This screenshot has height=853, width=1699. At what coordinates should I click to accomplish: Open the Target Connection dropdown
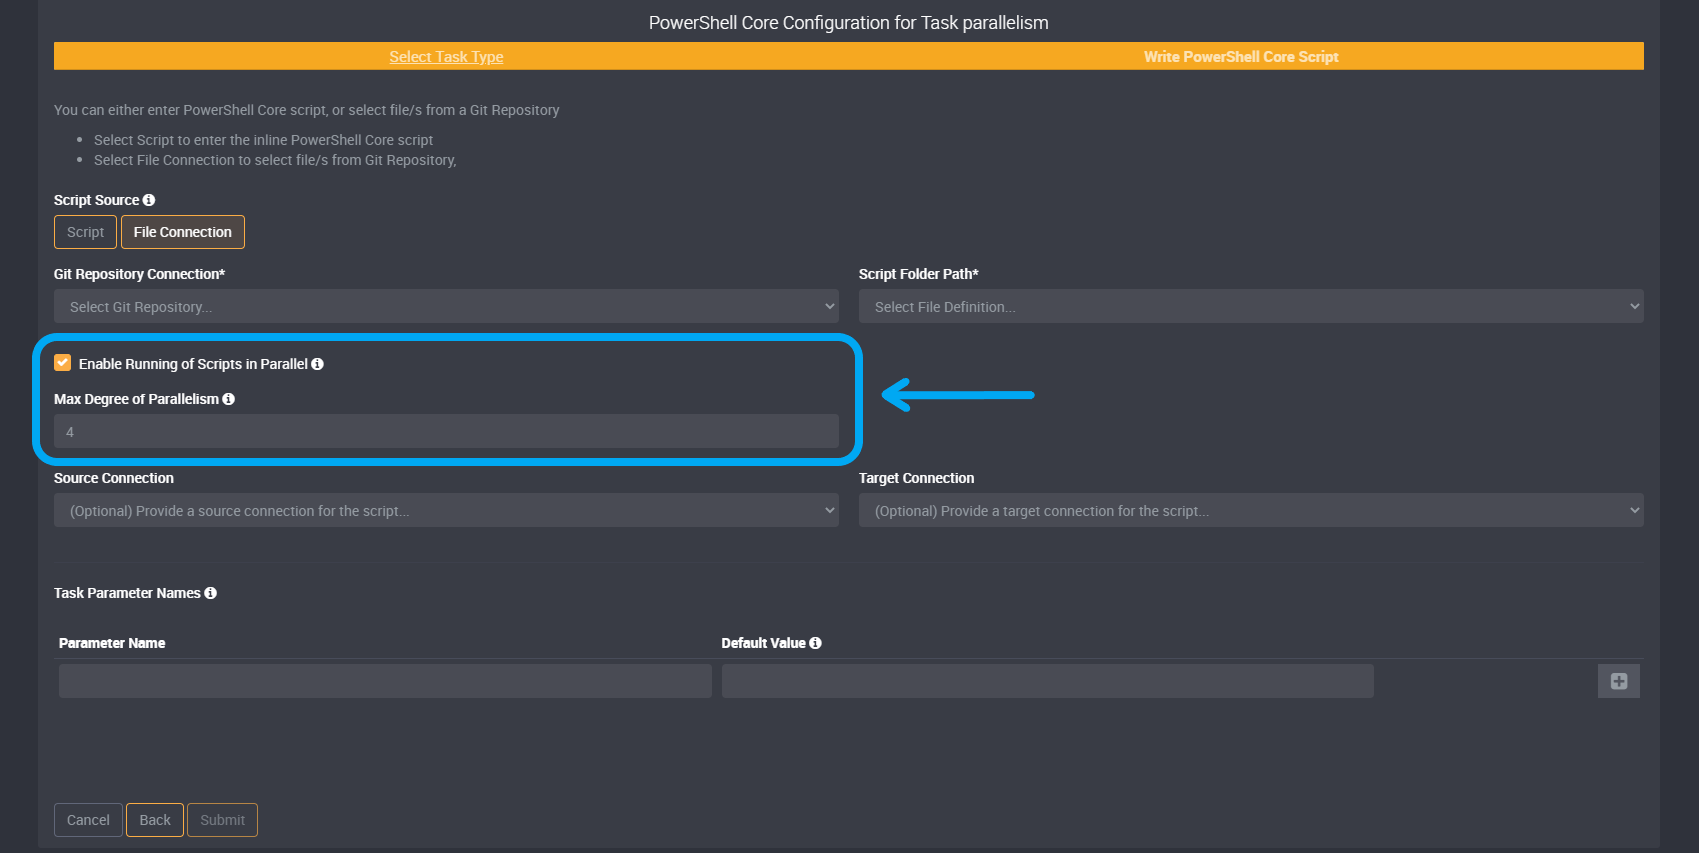coord(1251,510)
